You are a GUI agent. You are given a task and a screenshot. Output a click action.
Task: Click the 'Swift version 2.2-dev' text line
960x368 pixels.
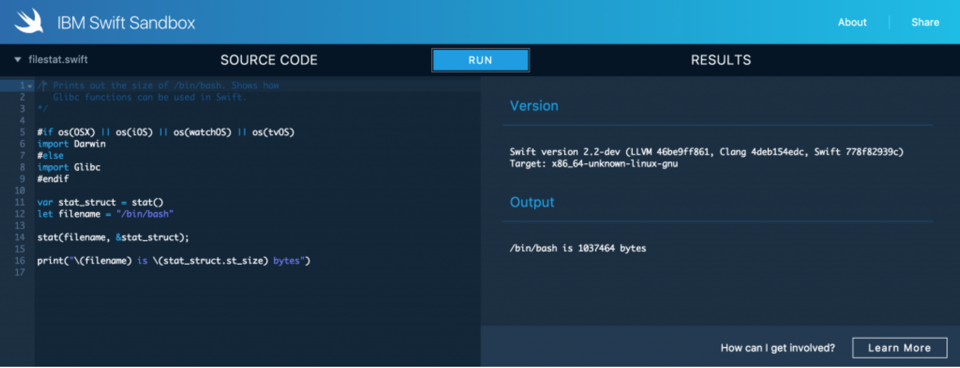(707, 152)
